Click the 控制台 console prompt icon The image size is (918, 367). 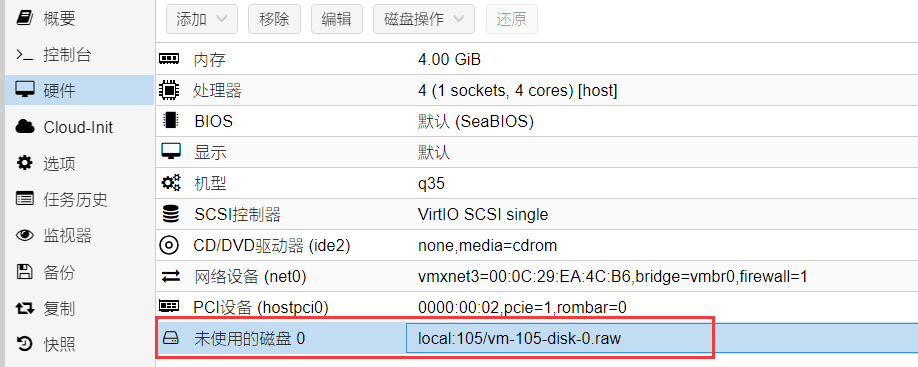tap(25, 56)
